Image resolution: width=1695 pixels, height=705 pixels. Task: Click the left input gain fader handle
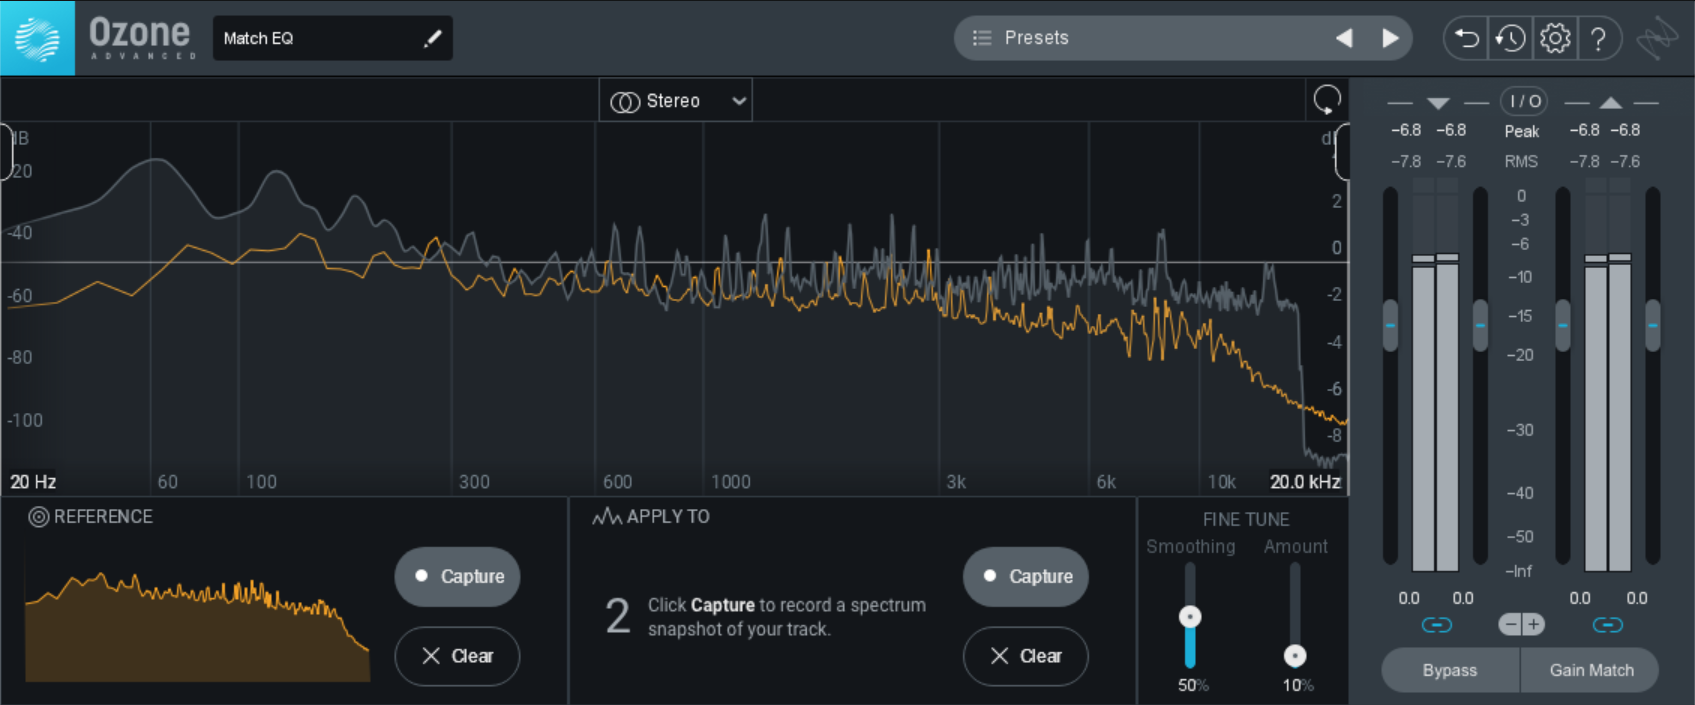coord(1390,325)
